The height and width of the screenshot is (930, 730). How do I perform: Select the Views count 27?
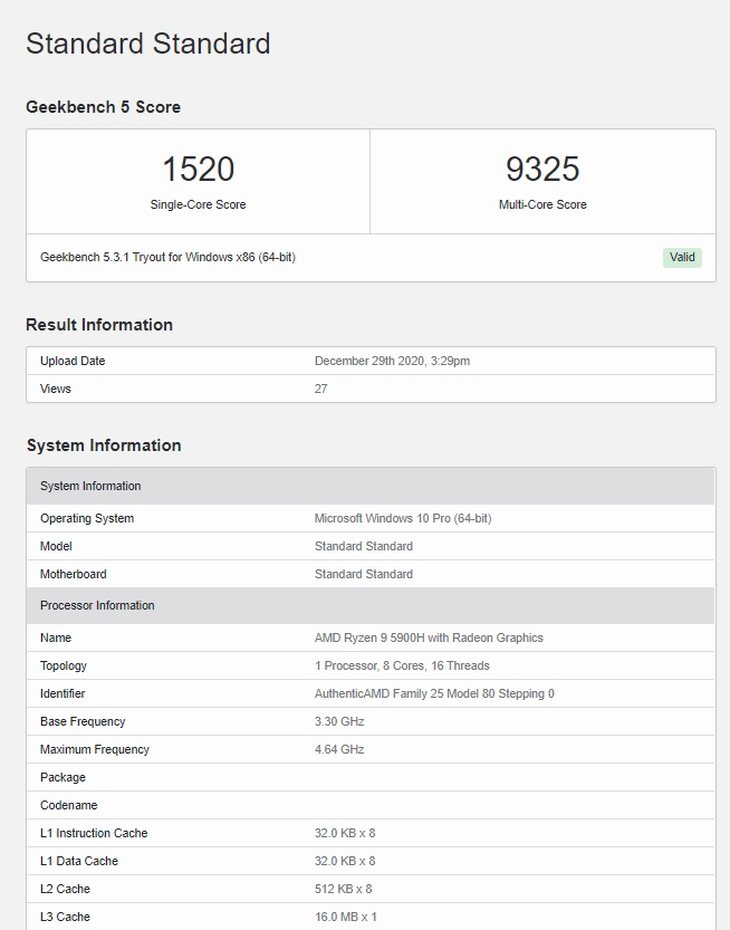point(321,388)
